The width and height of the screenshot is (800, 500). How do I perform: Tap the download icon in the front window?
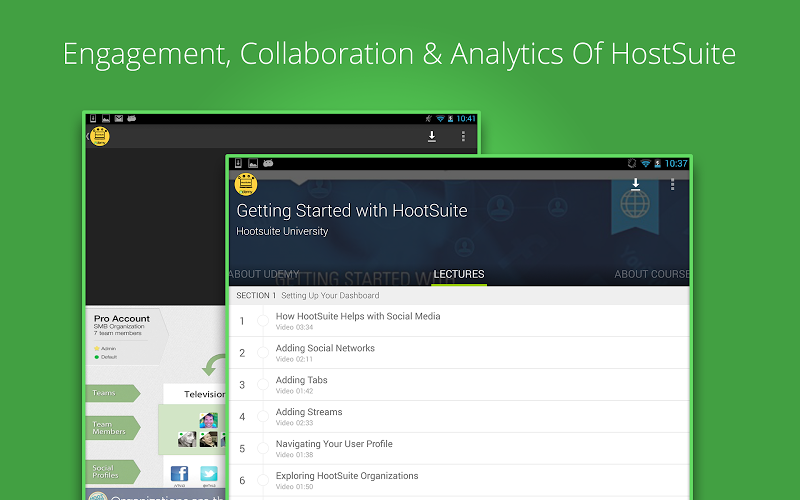tap(635, 184)
